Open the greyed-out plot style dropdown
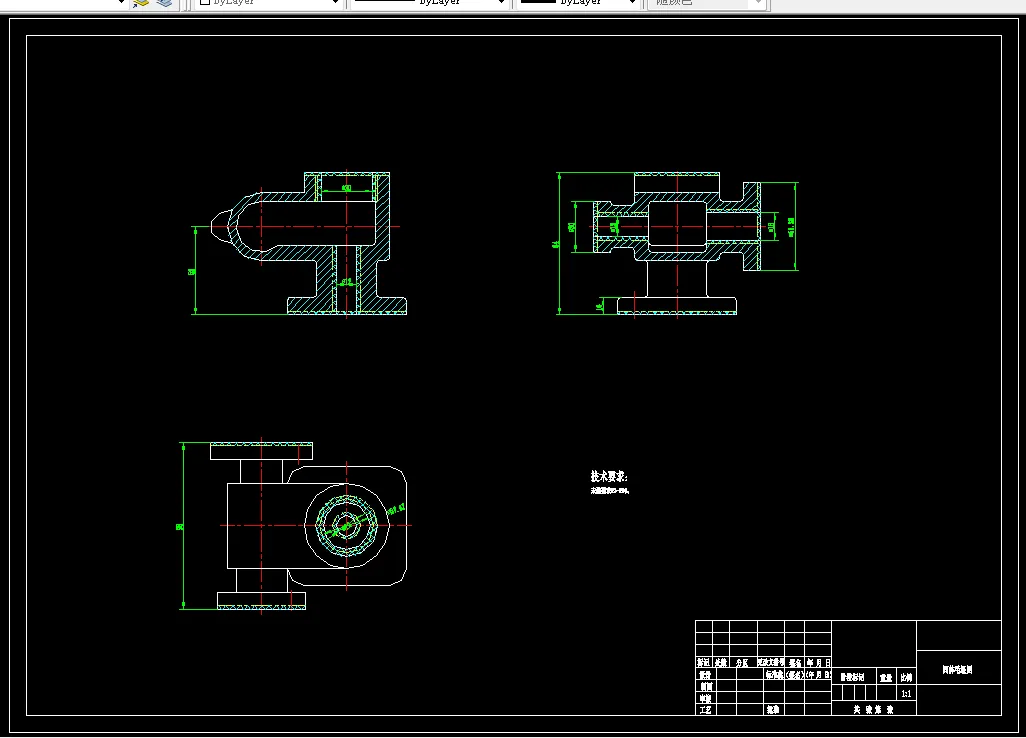The width and height of the screenshot is (1026, 738). (x=706, y=3)
